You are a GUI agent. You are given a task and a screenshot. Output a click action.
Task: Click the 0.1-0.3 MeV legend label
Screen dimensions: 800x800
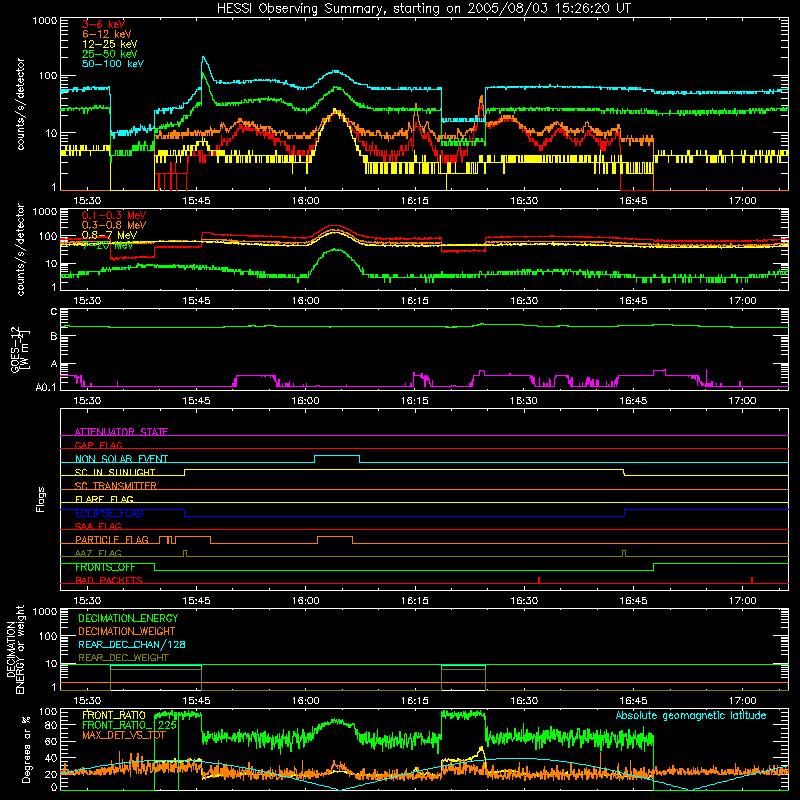[114, 215]
